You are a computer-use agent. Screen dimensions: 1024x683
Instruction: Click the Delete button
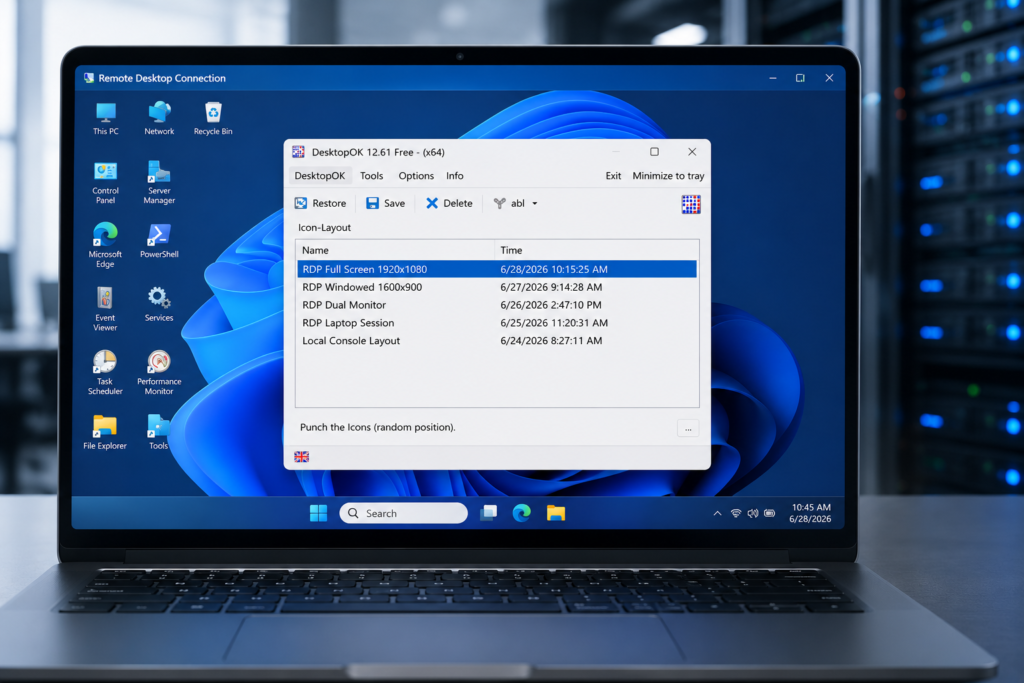point(449,204)
